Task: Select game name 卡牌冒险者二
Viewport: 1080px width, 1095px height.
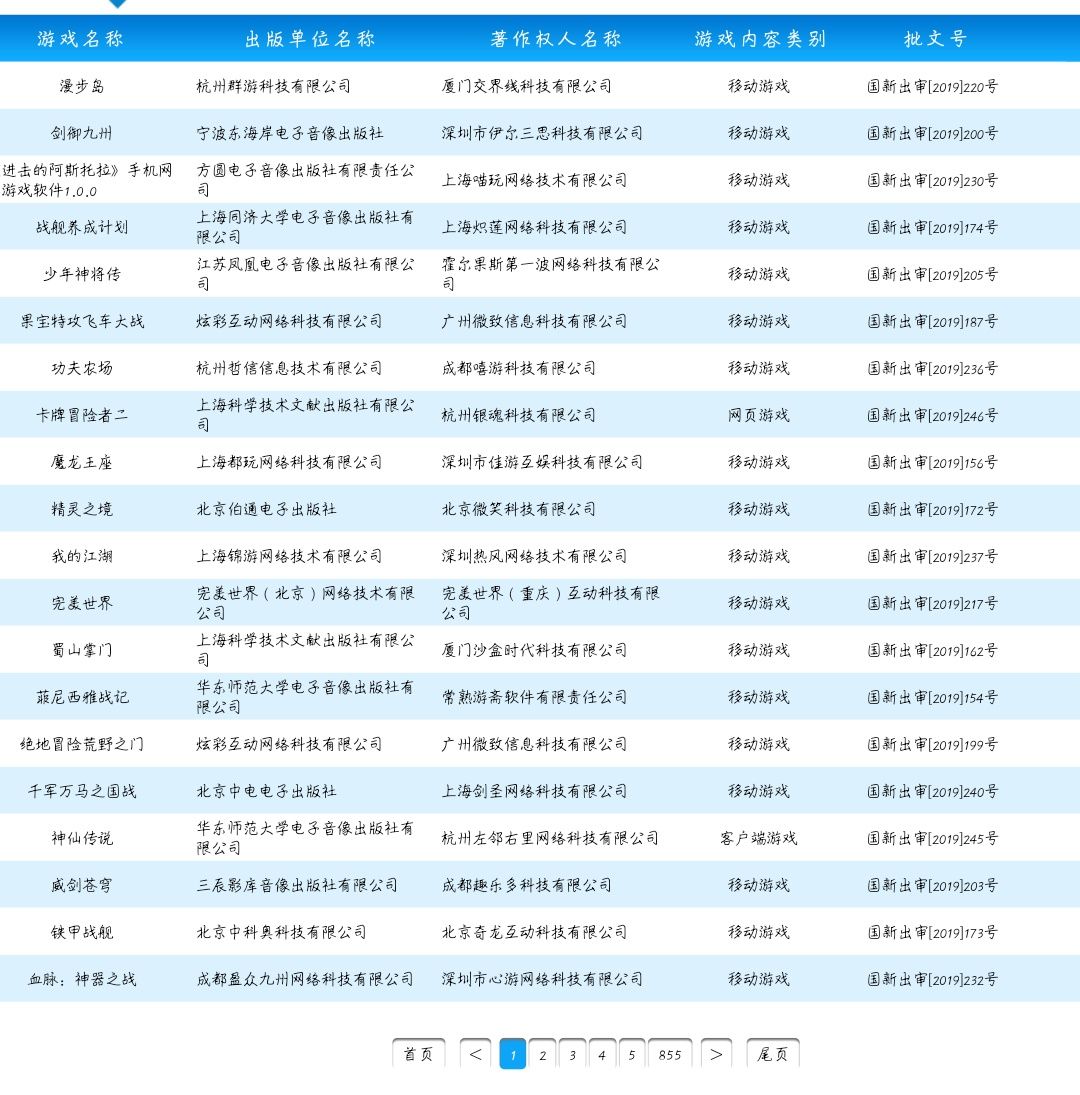Action: pos(82,415)
